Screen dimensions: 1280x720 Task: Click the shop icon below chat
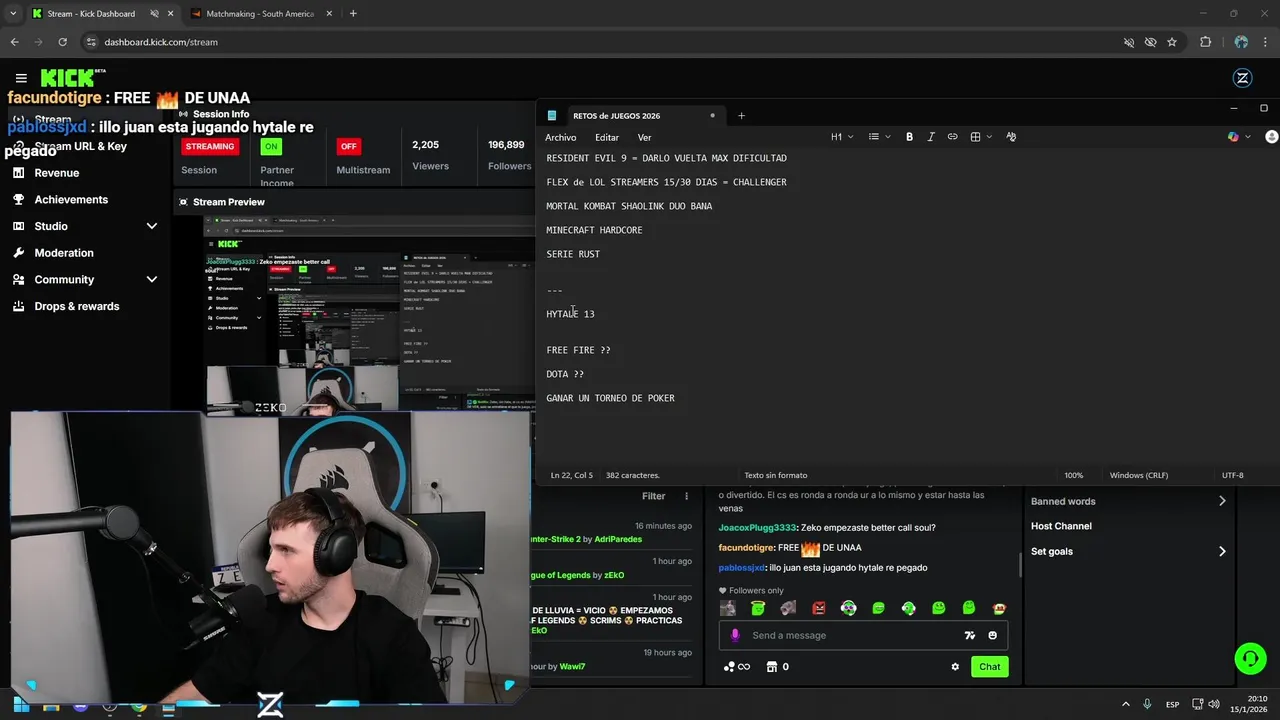click(771, 667)
